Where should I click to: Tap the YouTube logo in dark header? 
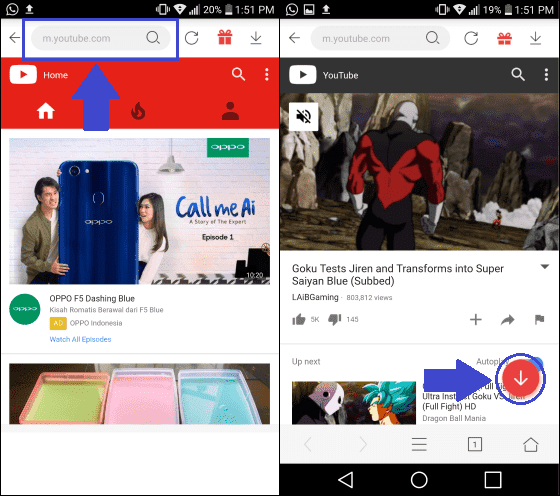pos(303,75)
